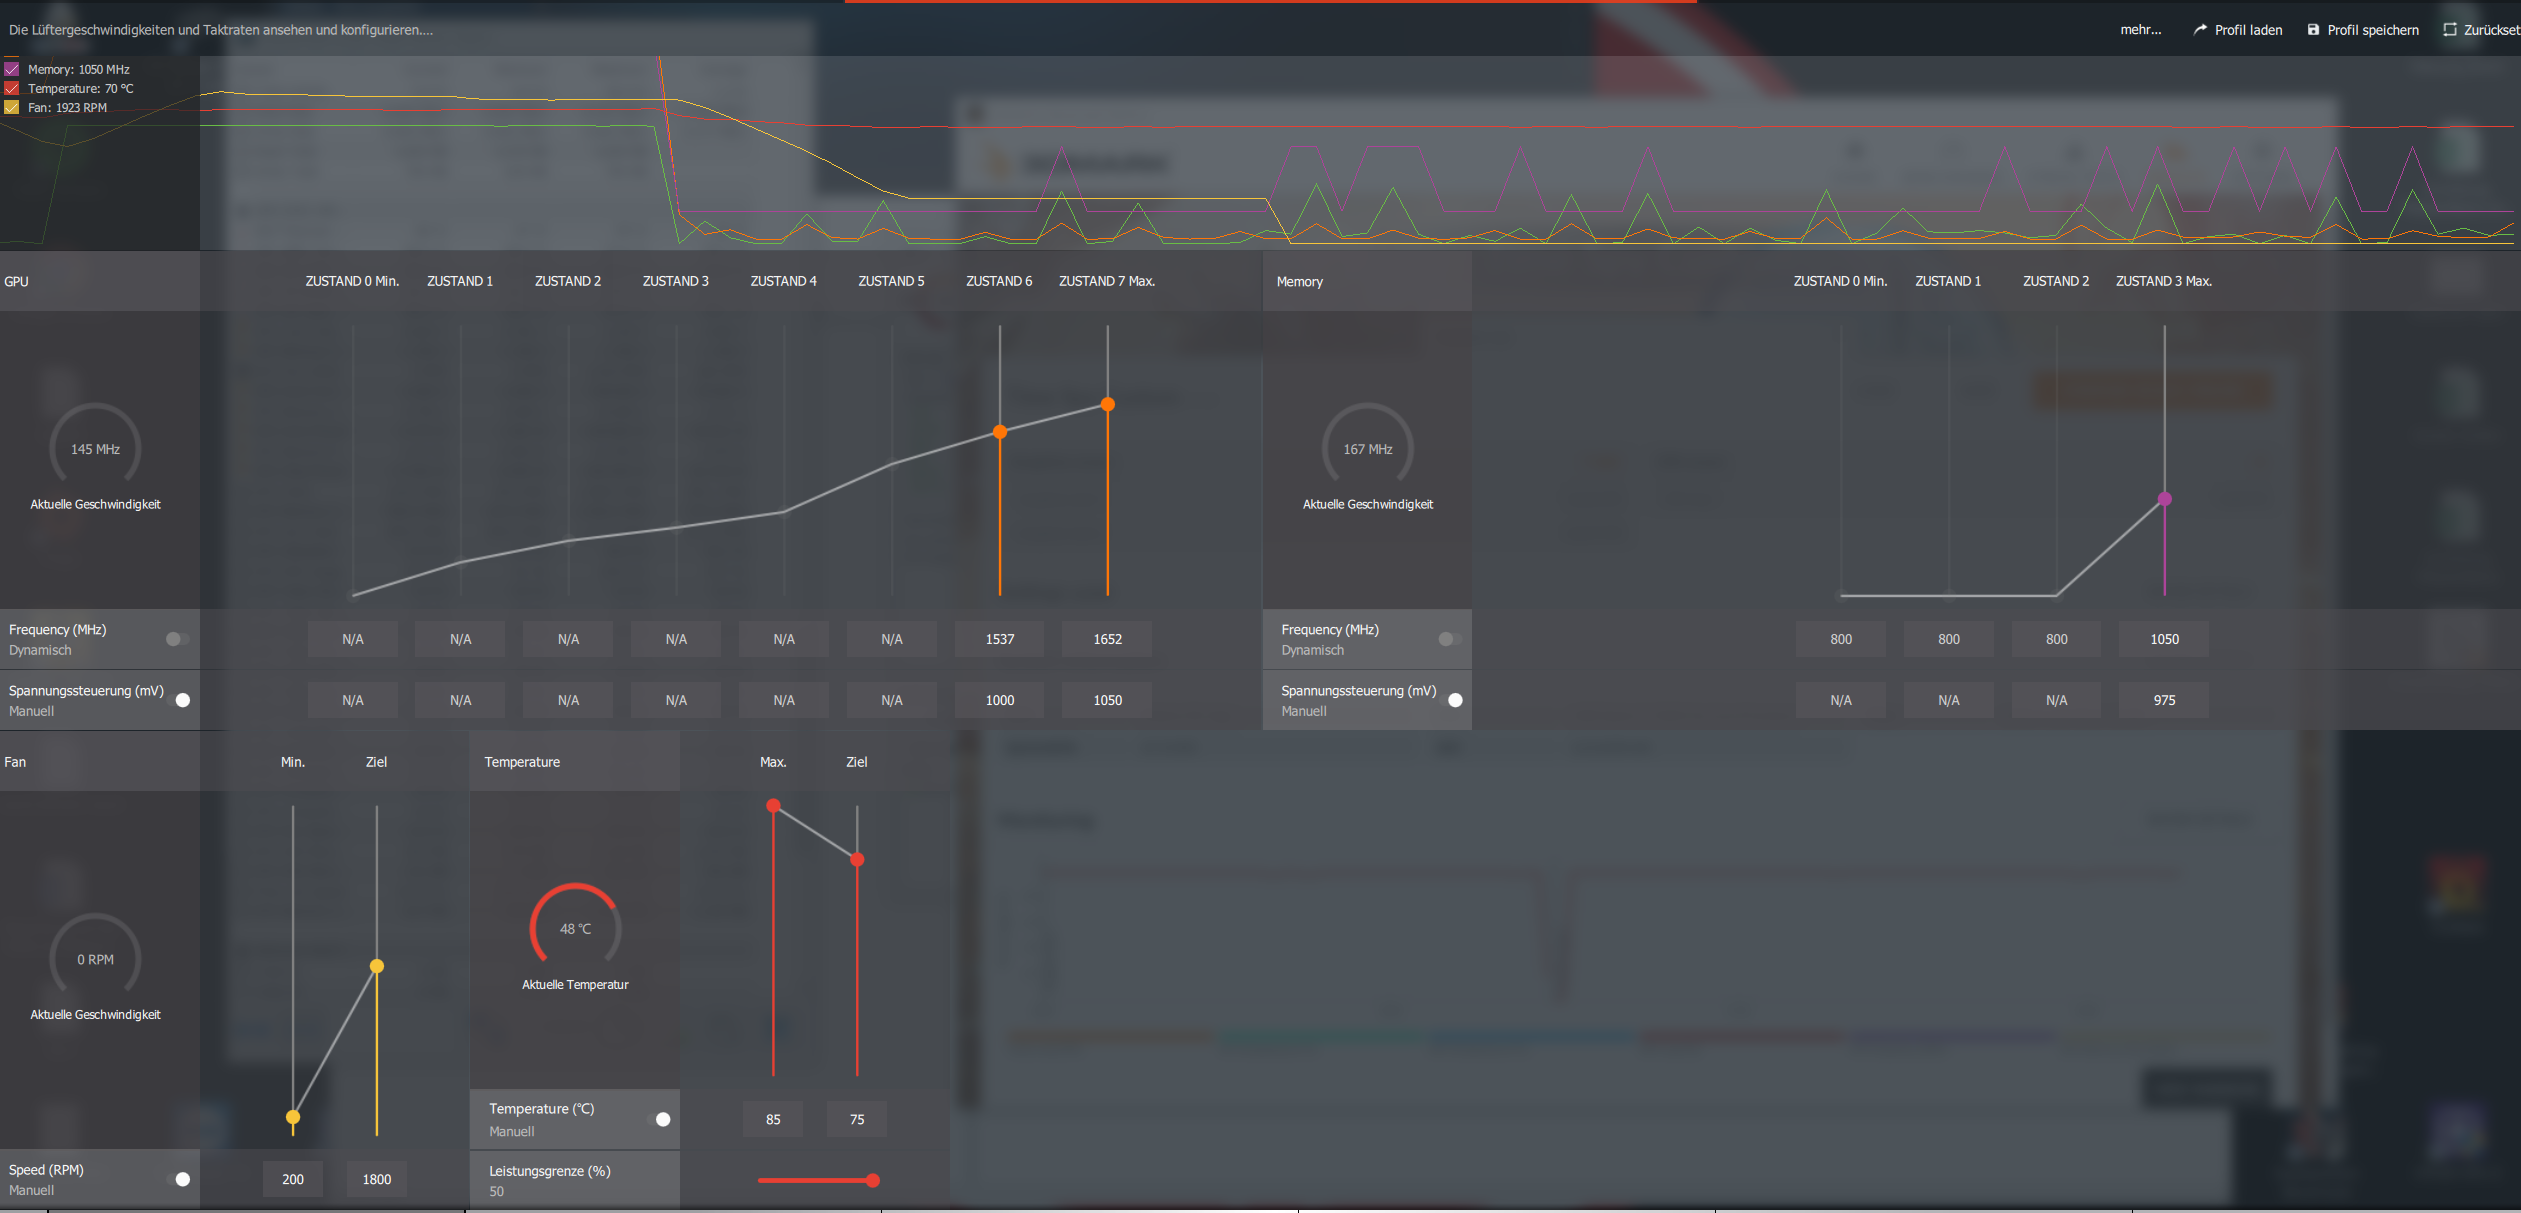Click the Profil laden arrow icon
2521x1213 pixels.
point(2200,30)
